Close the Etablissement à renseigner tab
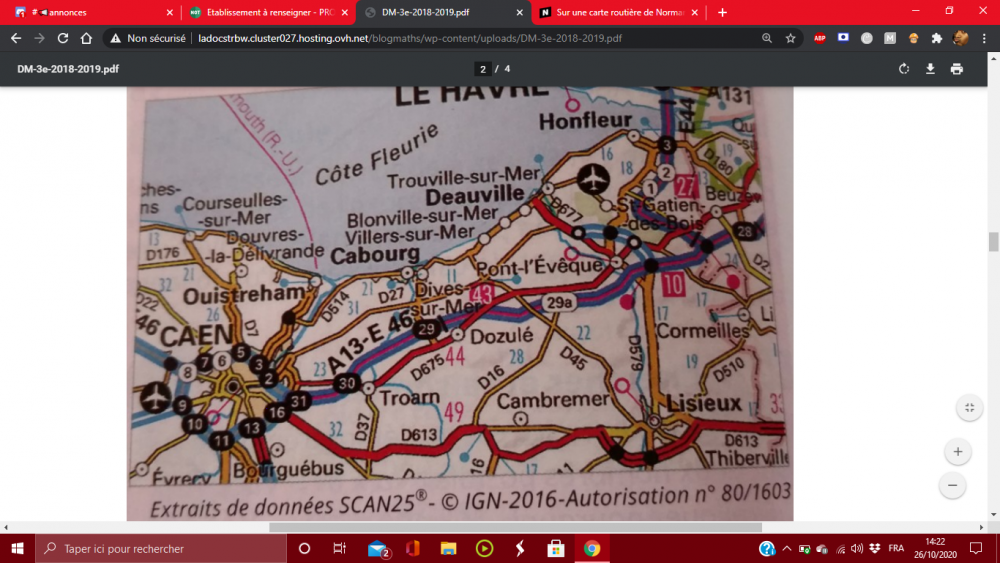Viewport: 1000px width, 563px height. (344, 12)
